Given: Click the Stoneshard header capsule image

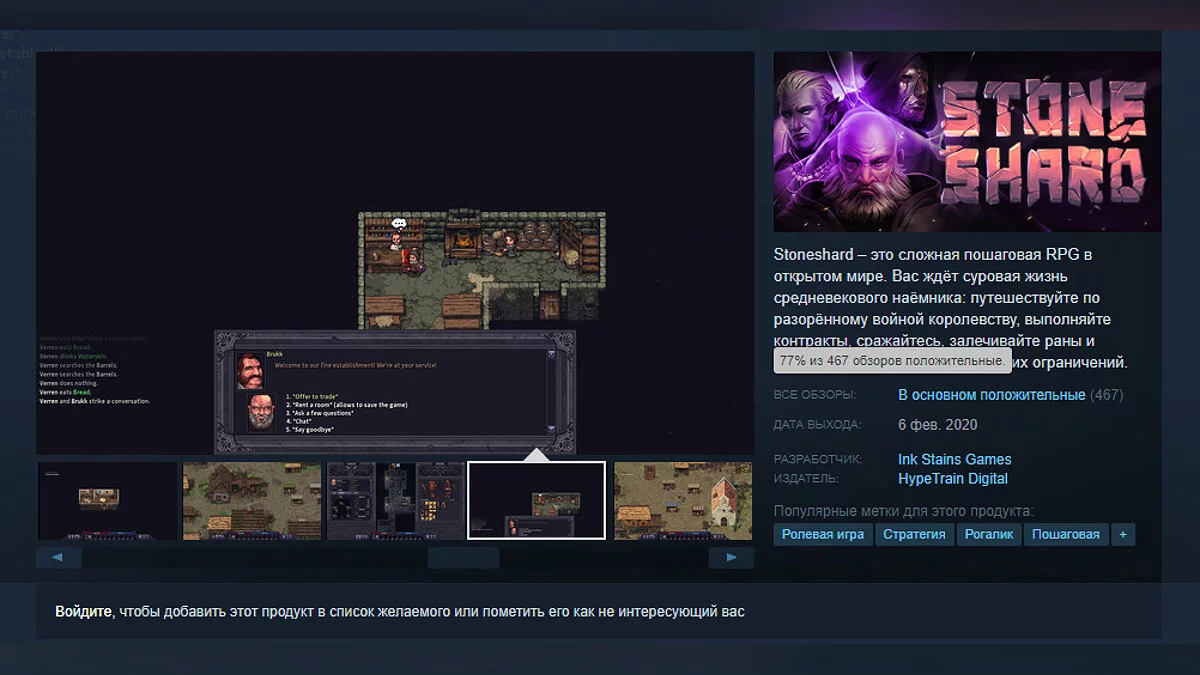Looking at the screenshot, I should pos(967,142).
